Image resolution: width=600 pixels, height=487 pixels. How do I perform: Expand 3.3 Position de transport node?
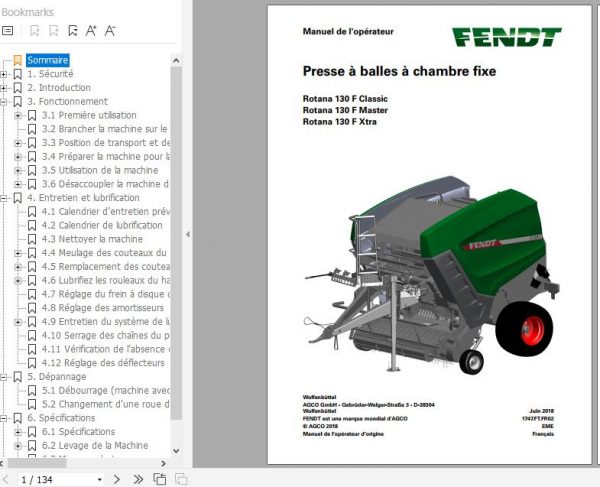pos(18,143)
